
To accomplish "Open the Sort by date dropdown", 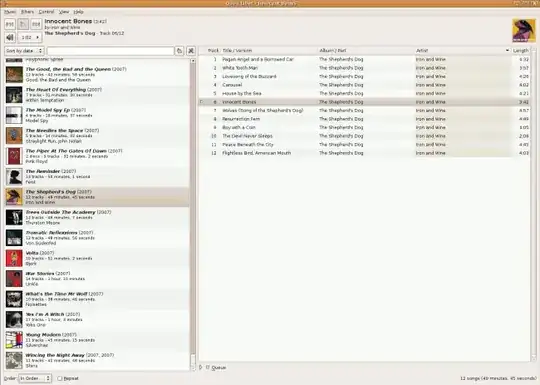I will coord(24,51).
